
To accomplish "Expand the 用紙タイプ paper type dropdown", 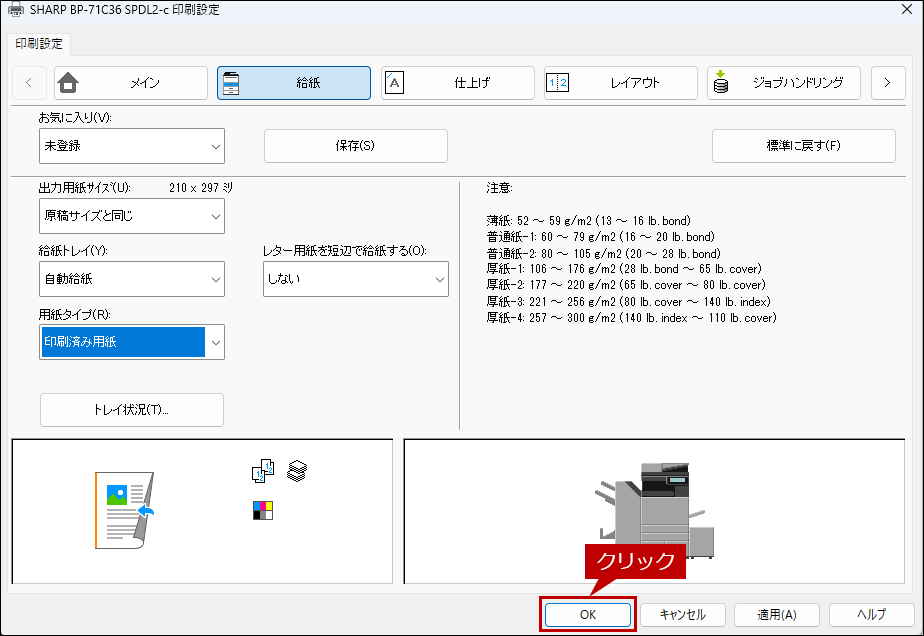I will pos(130,342).
